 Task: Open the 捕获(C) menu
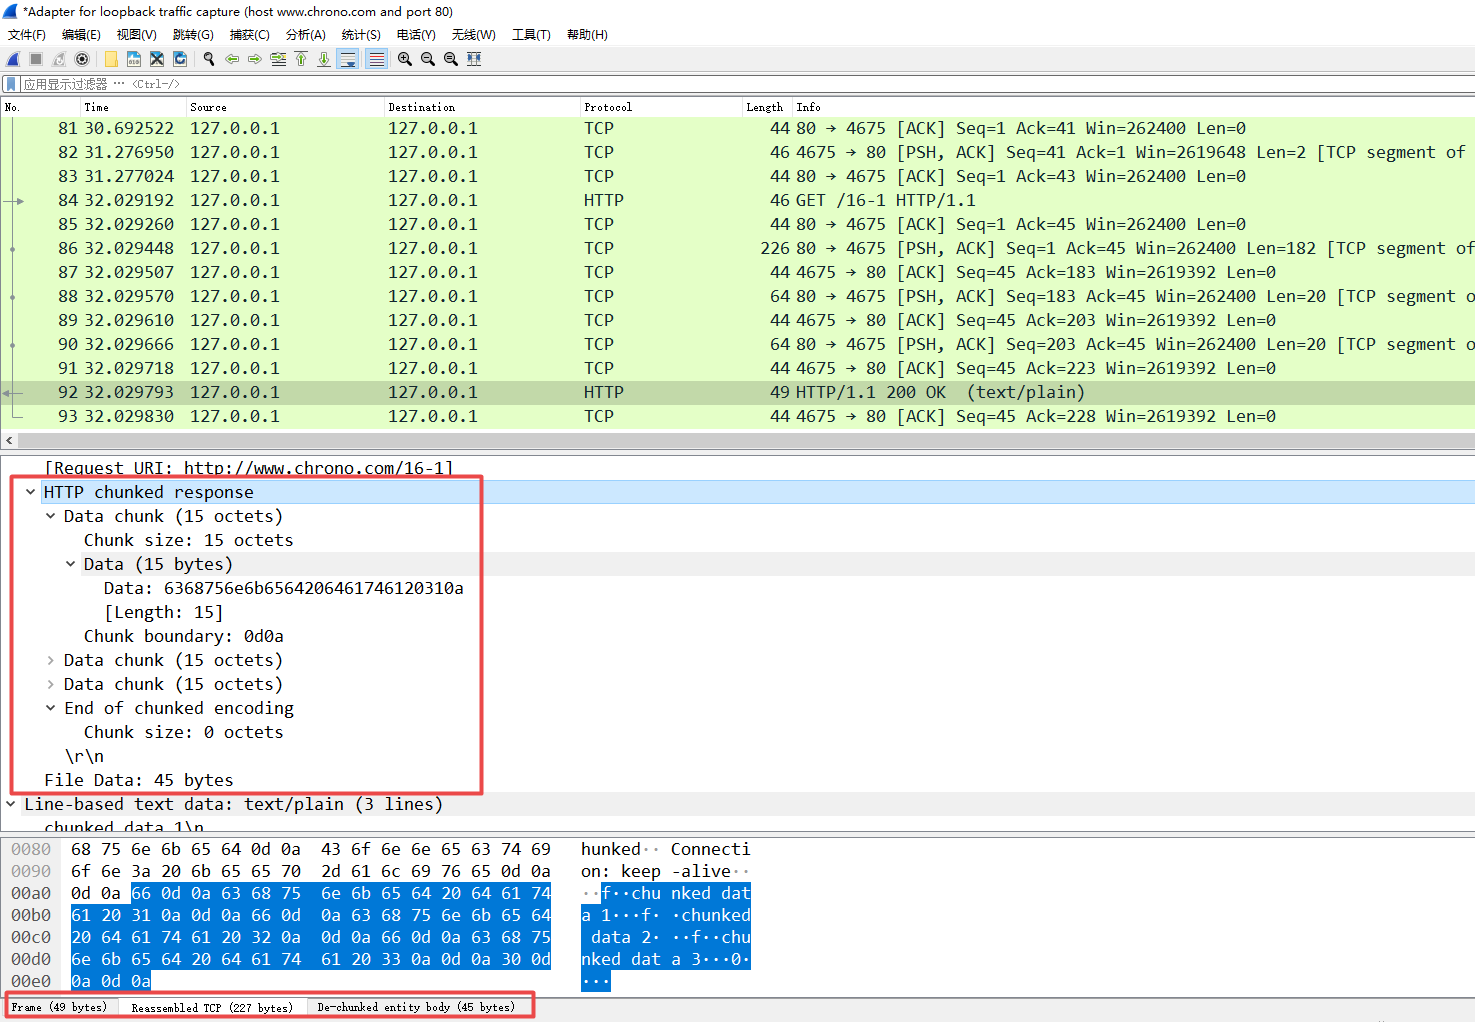tap(249, 35)
